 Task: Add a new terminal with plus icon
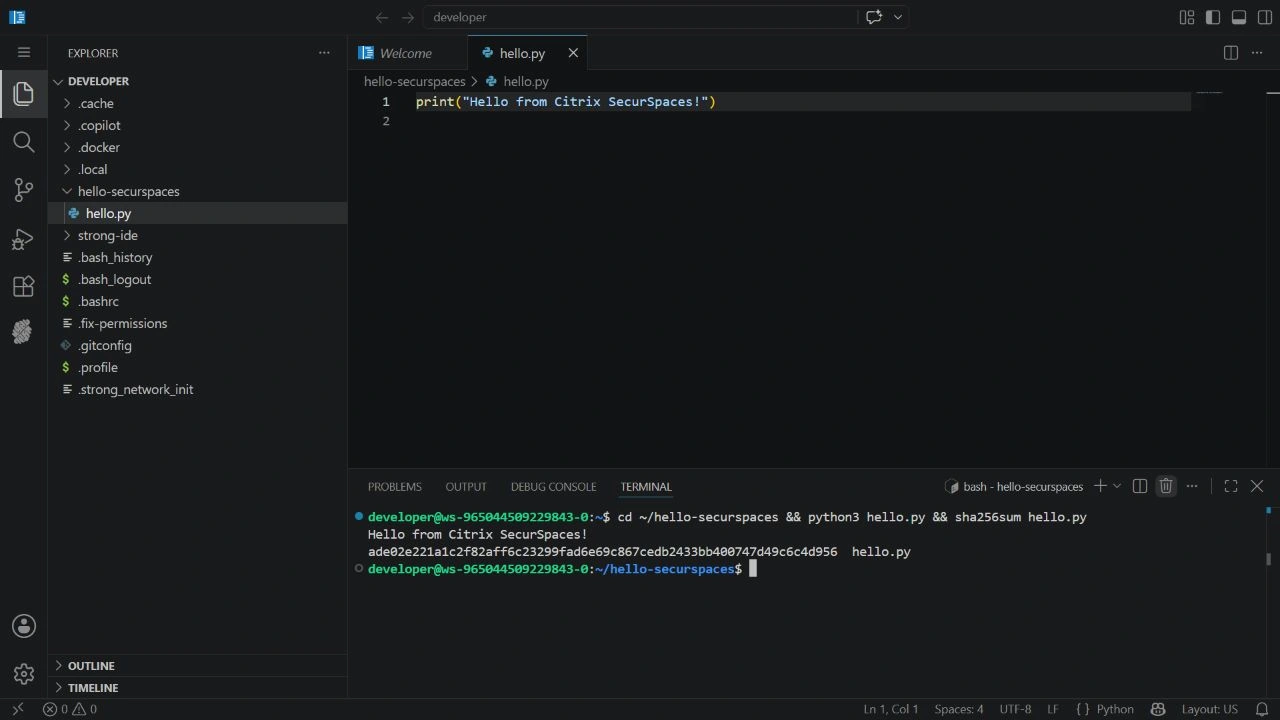point(1100,486)
